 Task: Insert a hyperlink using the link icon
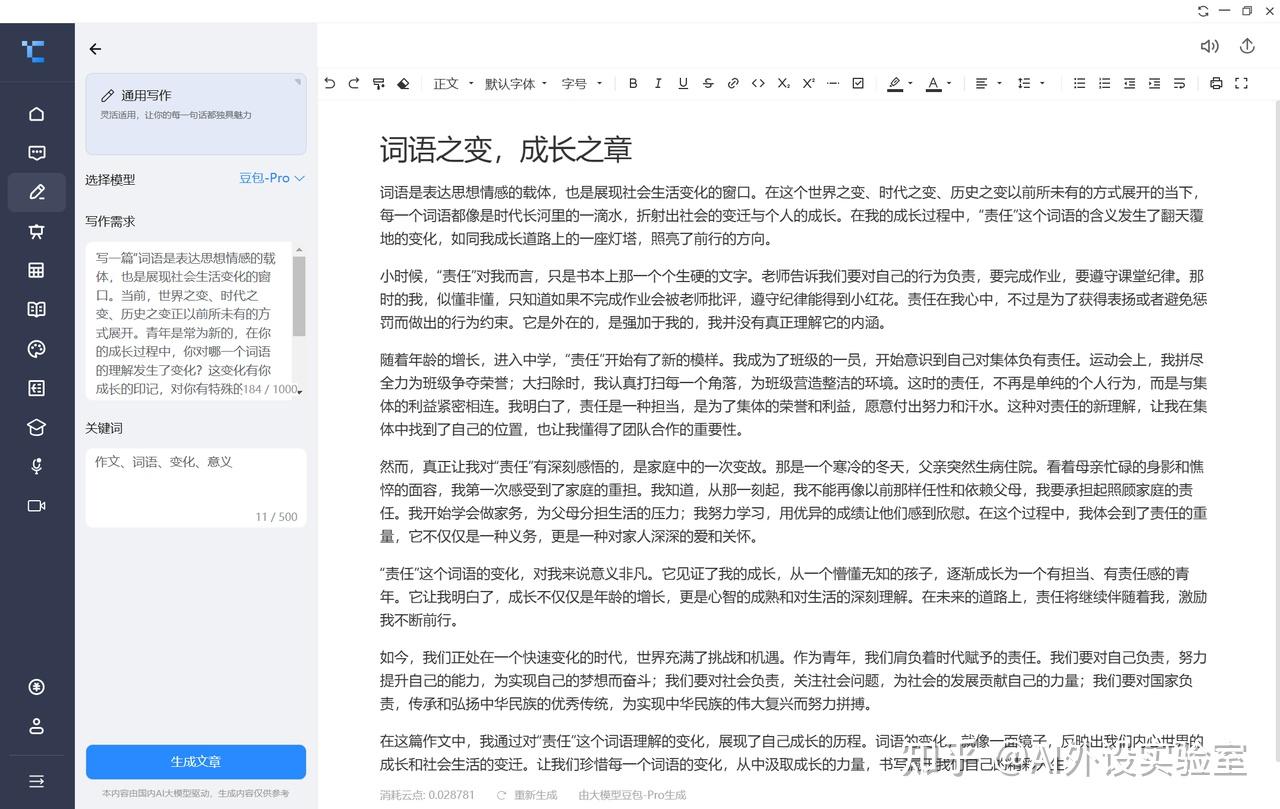click(x=733, y=84)
